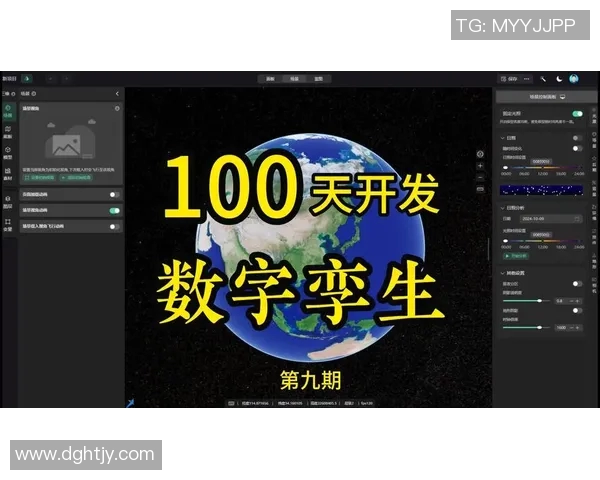Adjust the upper colorful time-of-day slider
The height and width of the screenshot is (480, 600).
tap(543, 167)
